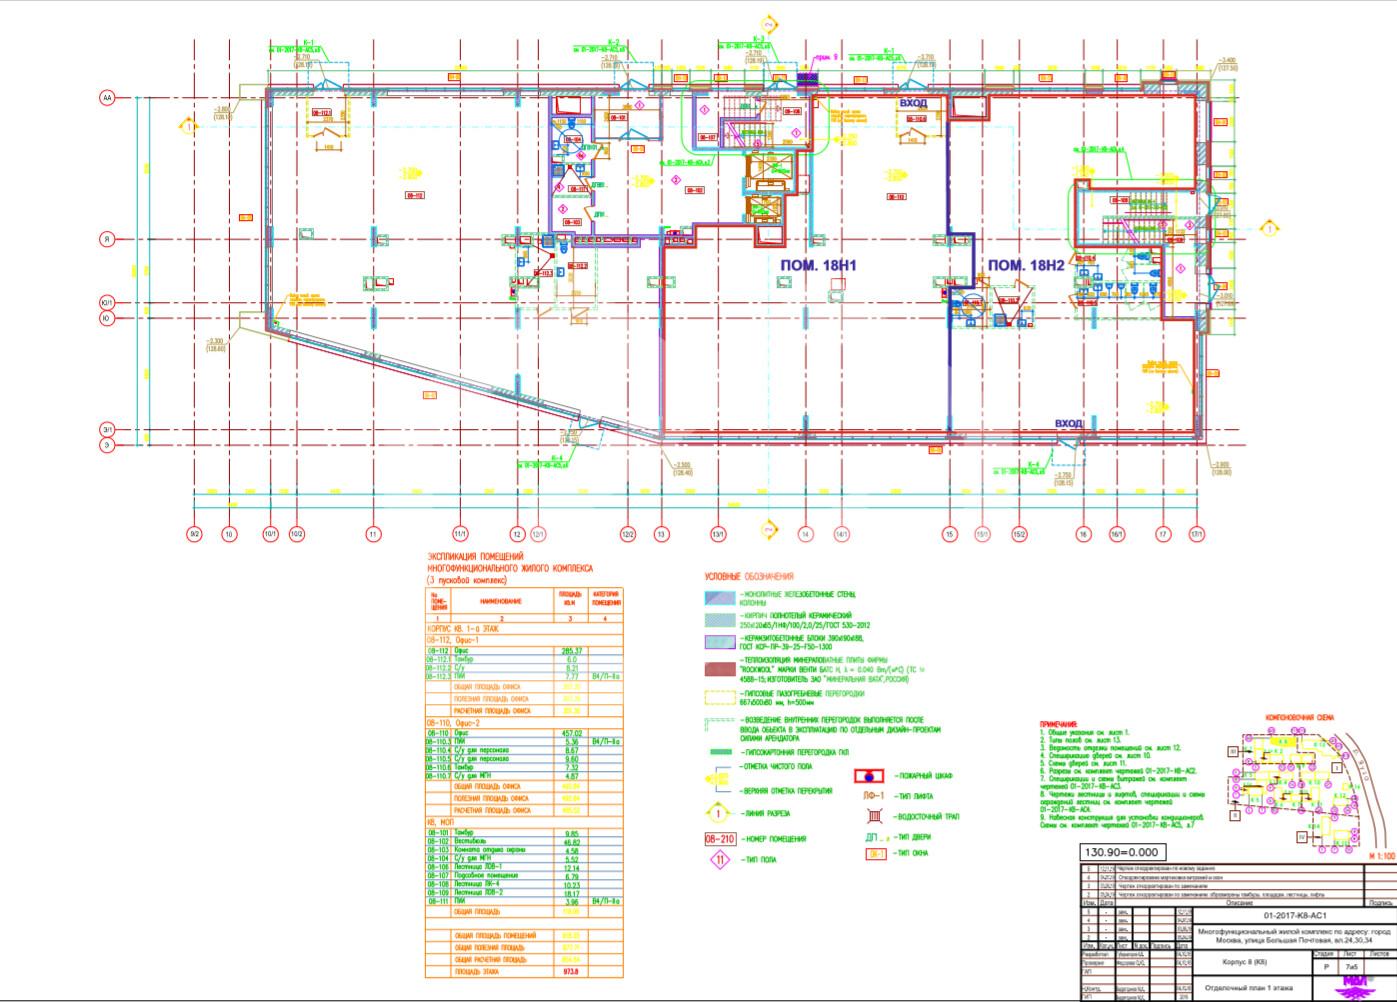Select the ПОМ. 18Н1 room label
The image size is (1397, 1002).
coord(819,265)
